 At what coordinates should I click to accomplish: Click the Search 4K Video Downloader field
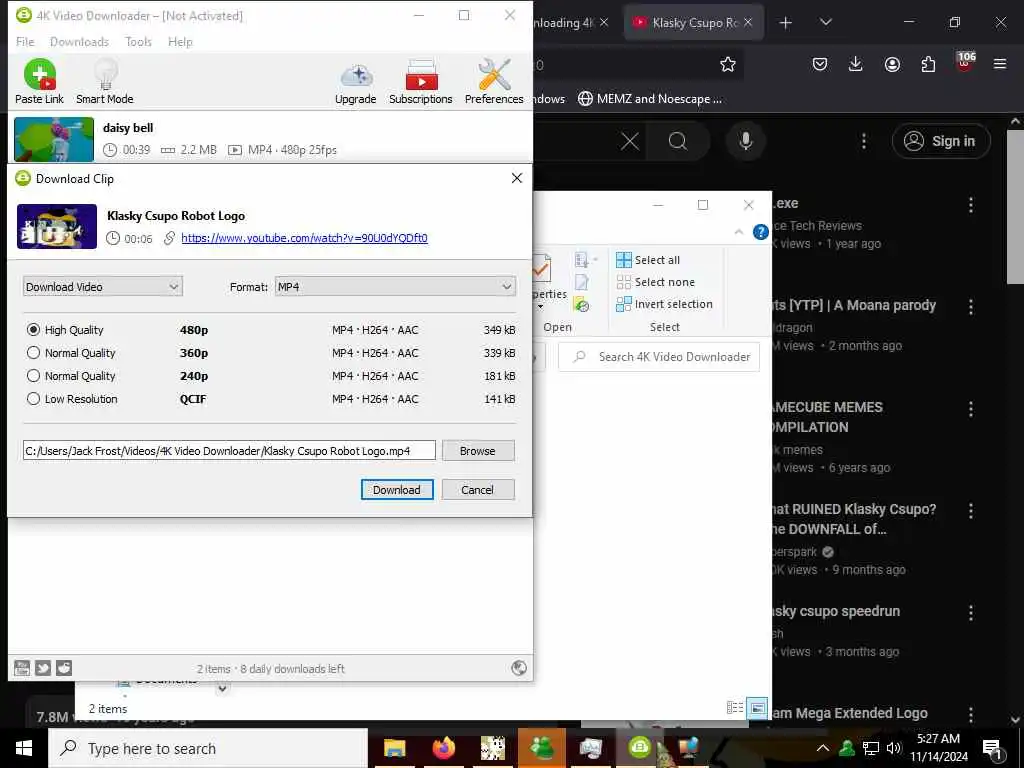(659, 357)
